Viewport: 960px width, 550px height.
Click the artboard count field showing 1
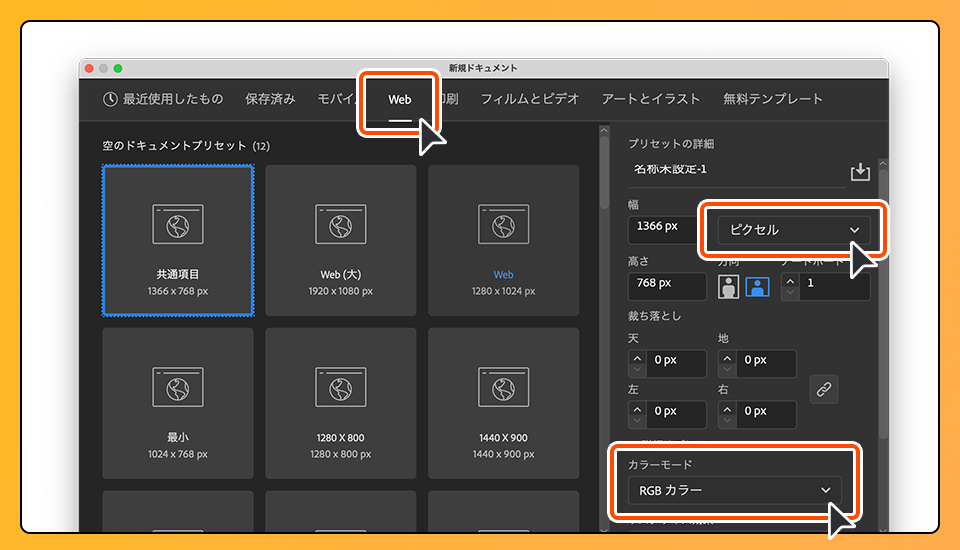click(834, 287)
